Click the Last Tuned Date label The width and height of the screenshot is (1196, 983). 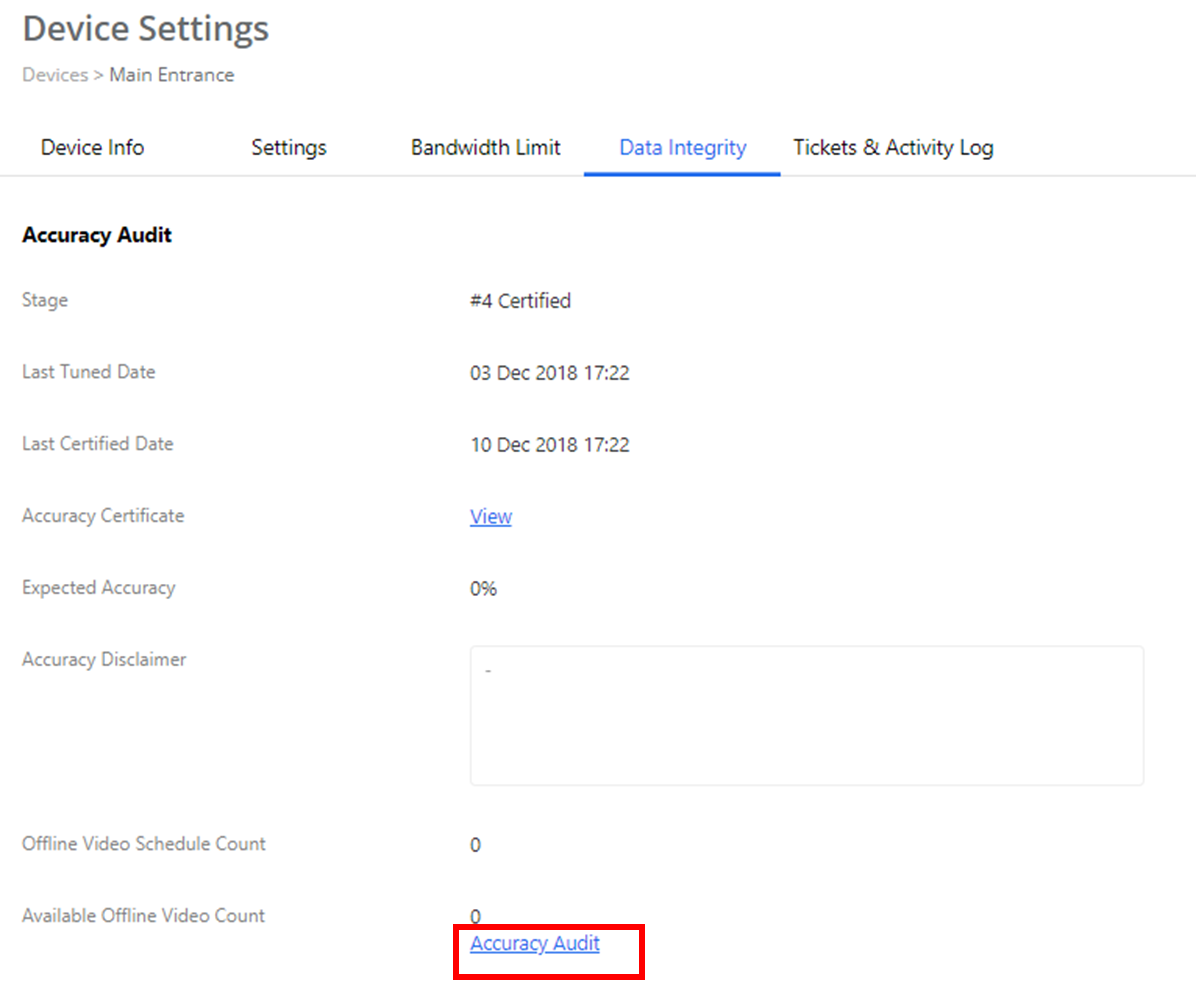coord(88,372)
